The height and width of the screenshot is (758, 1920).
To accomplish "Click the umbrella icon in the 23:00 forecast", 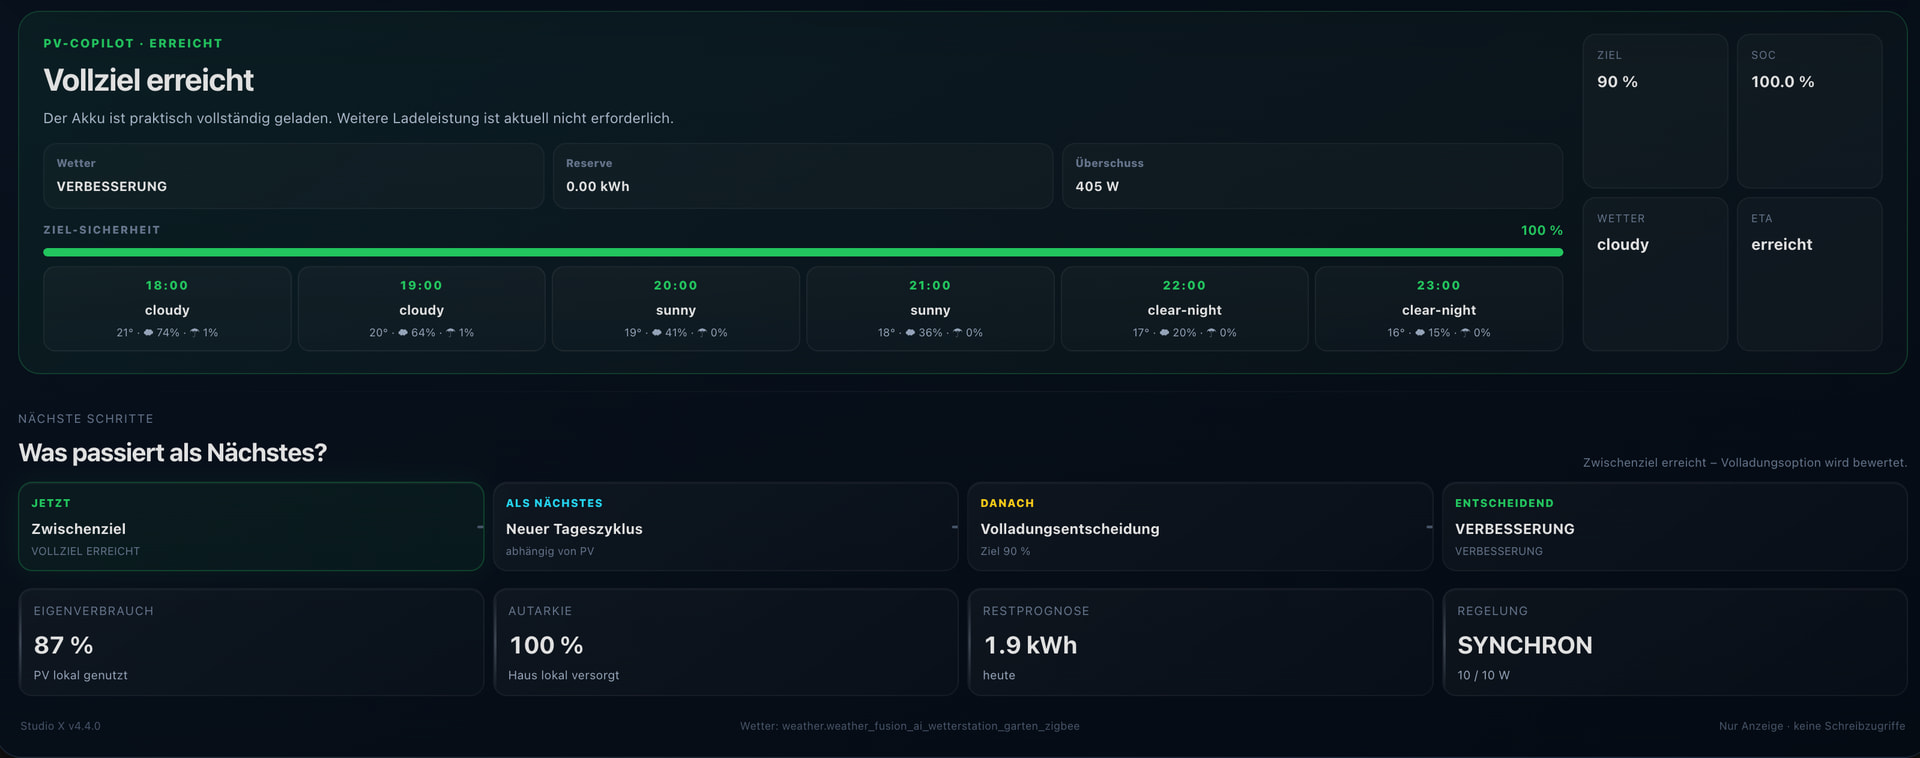I will 1466,333.
